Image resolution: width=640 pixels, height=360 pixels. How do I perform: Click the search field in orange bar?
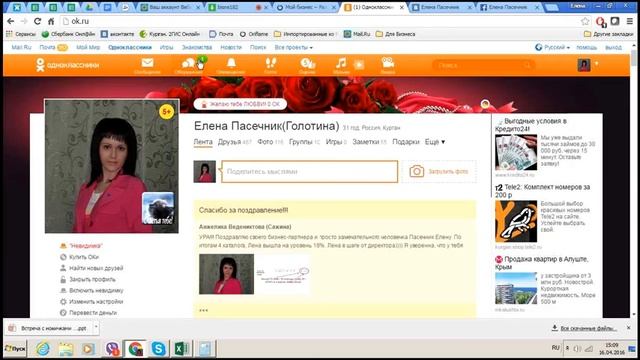tap(483, 65)
